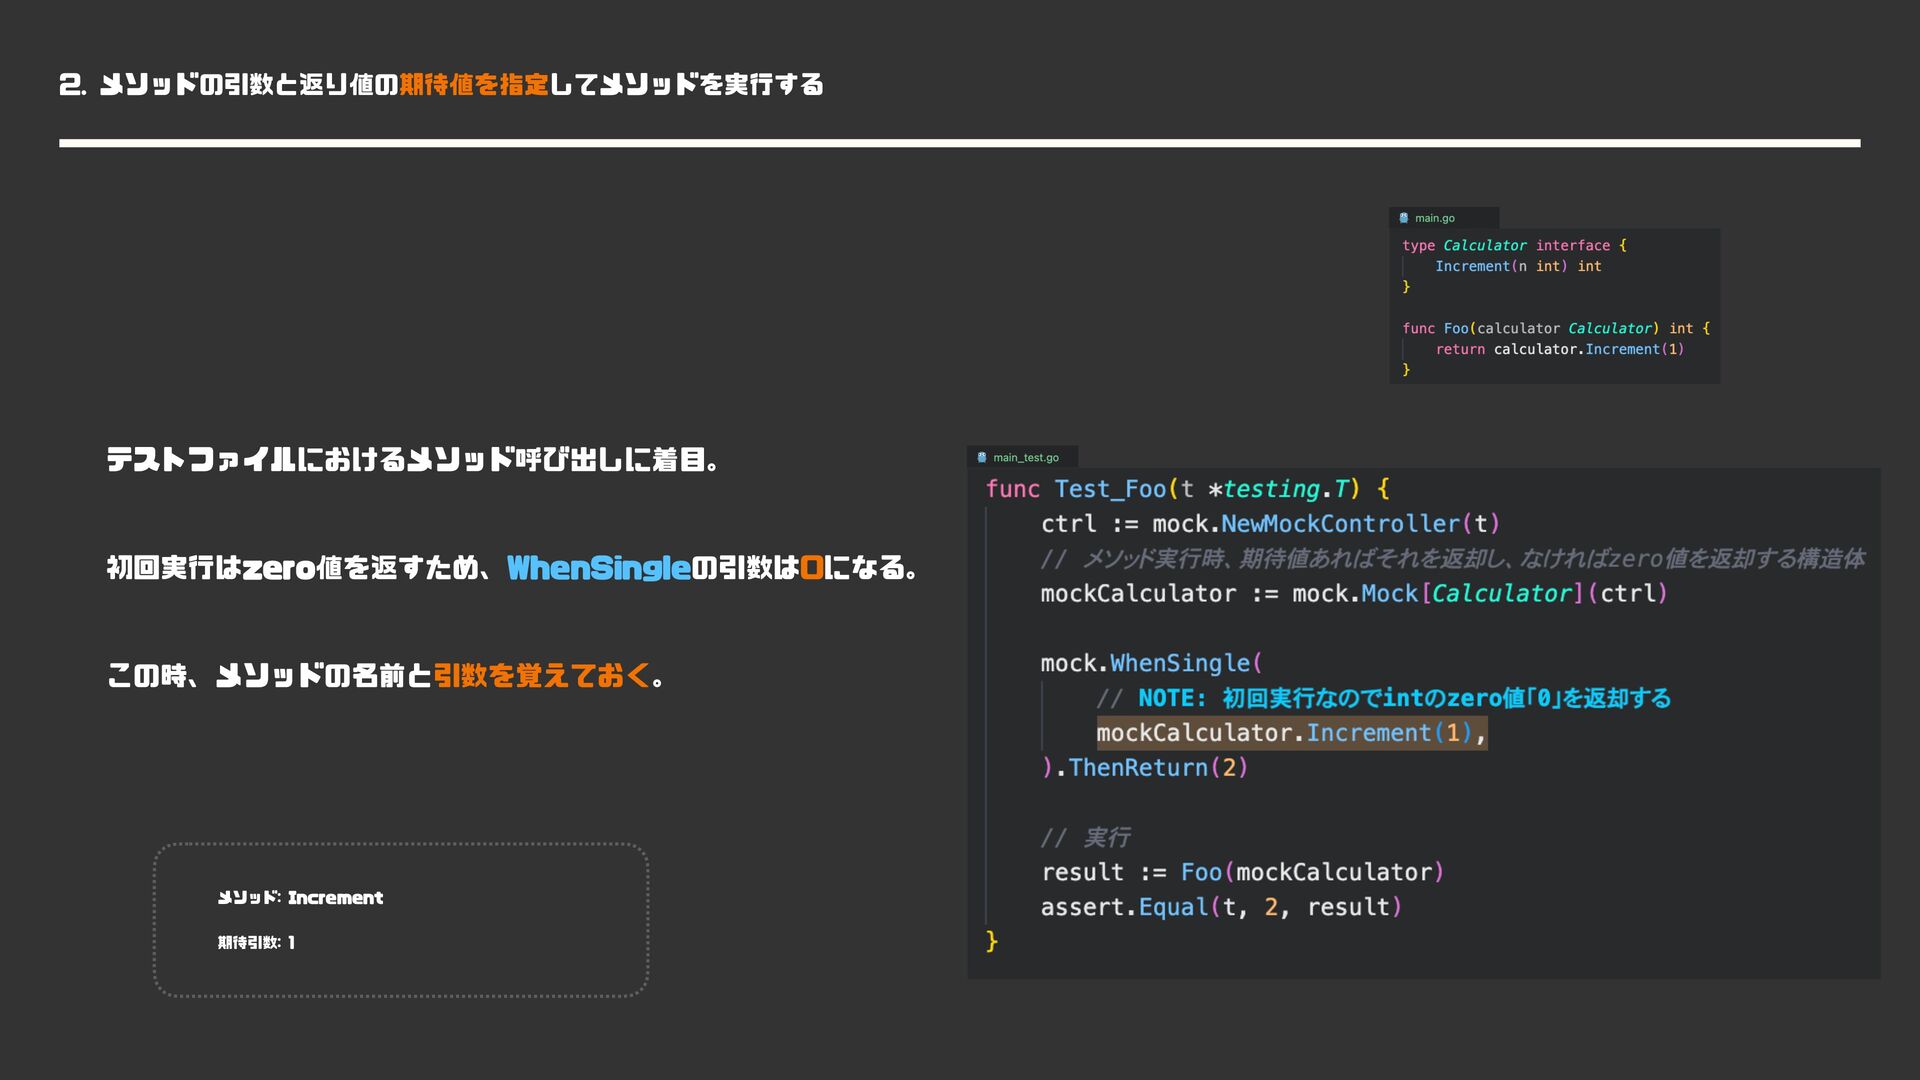
Task: Click the func Test_Foo declaration line
Action: [x=1186, y=489]
